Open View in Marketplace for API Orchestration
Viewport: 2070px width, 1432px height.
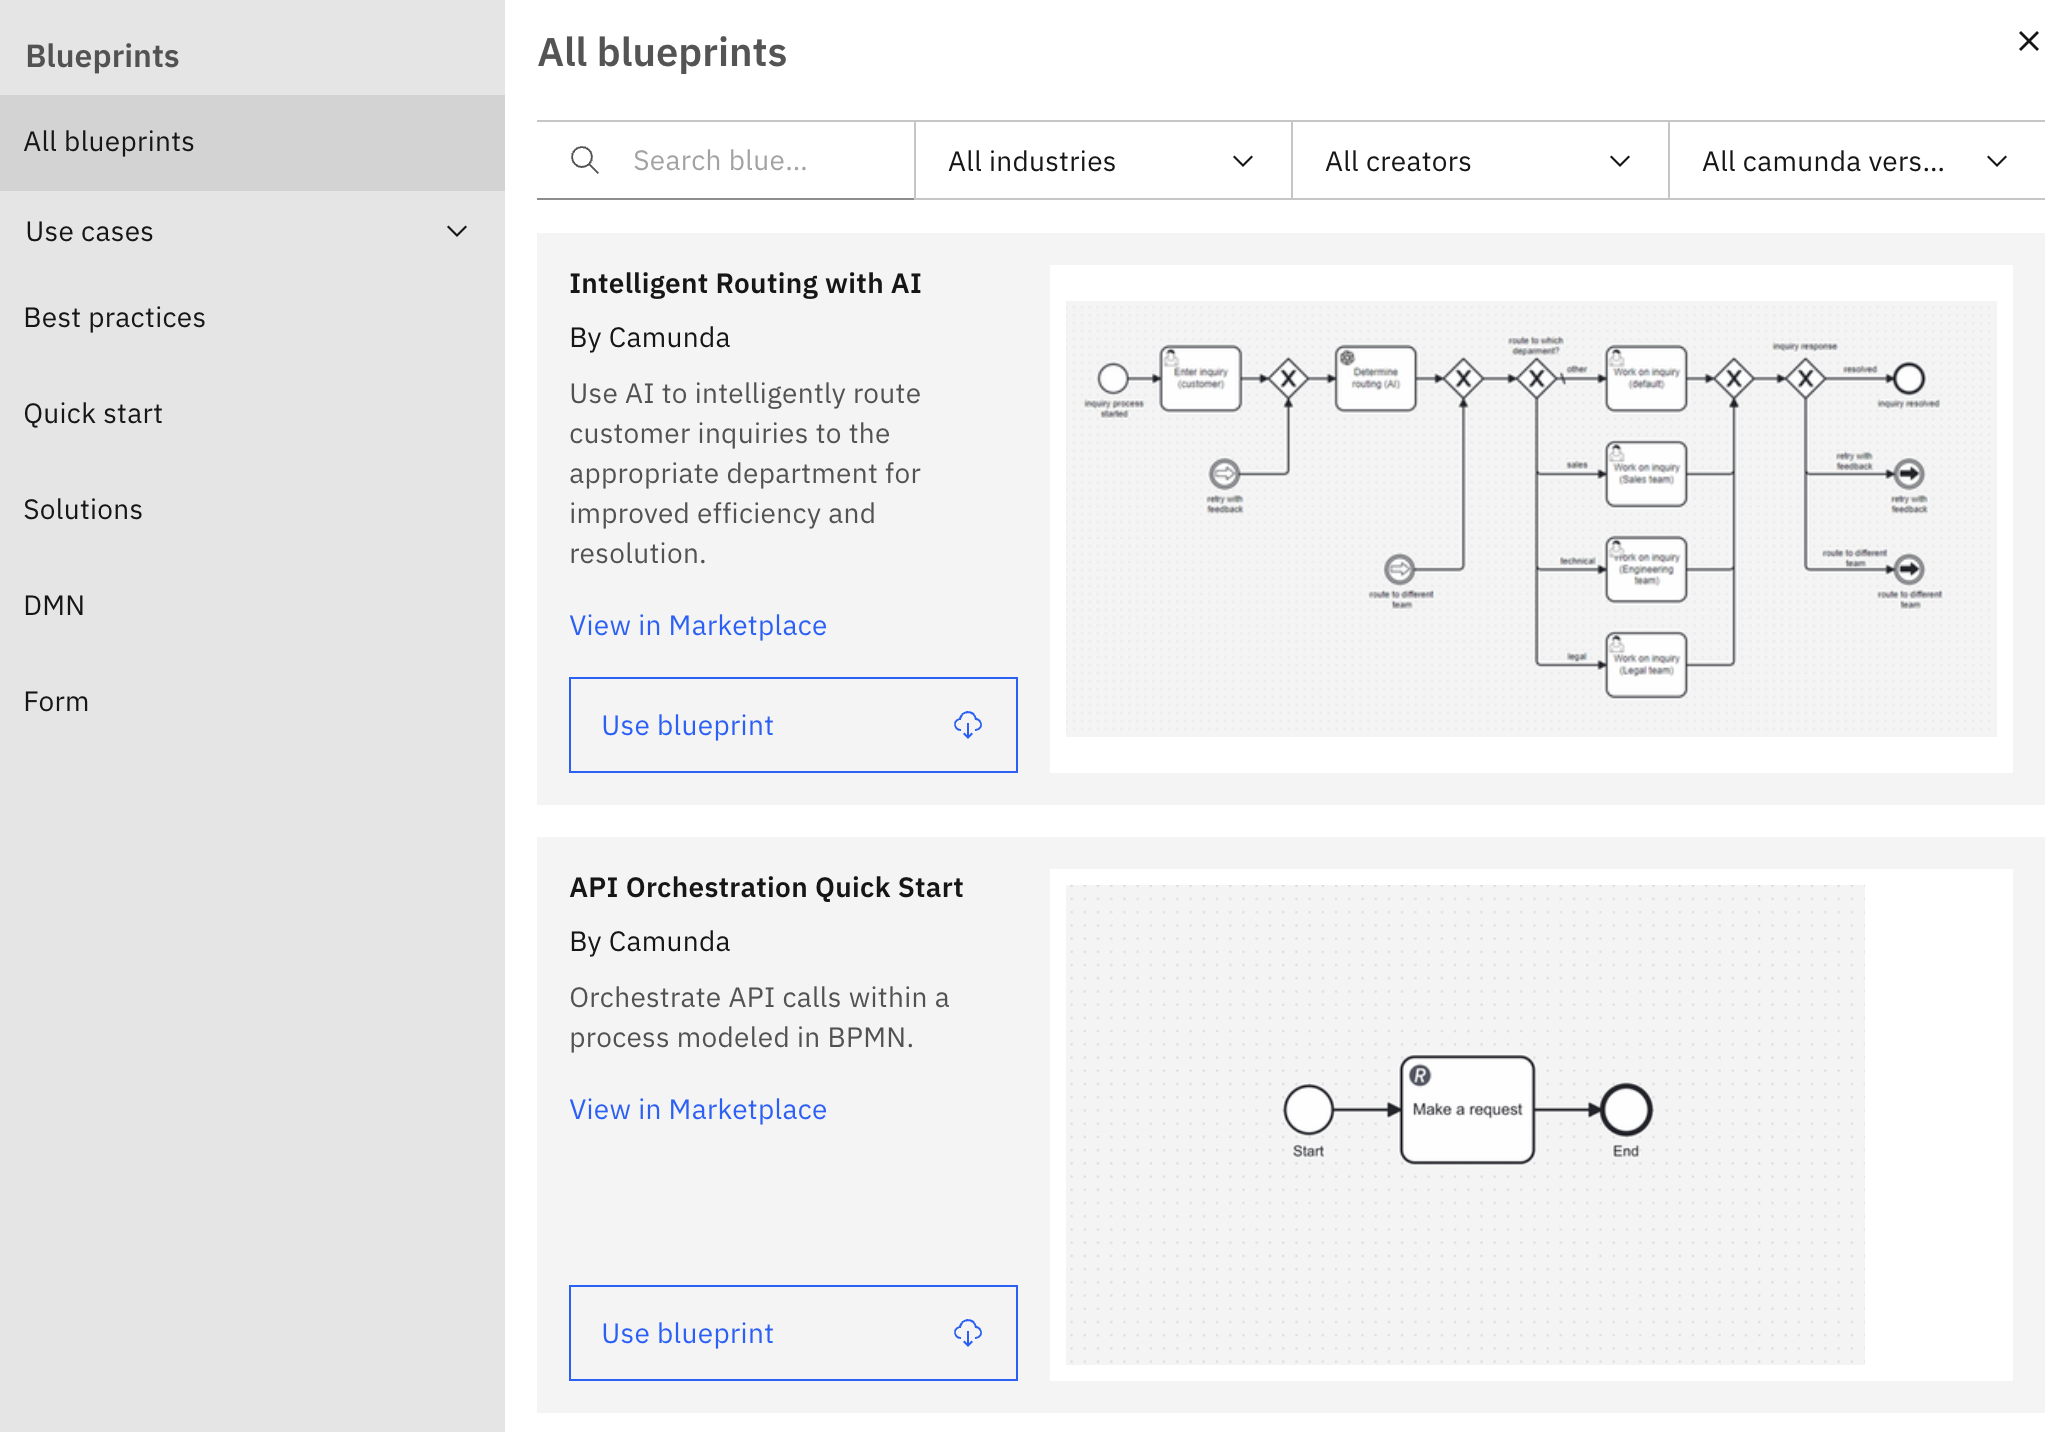pos(697,1109)
